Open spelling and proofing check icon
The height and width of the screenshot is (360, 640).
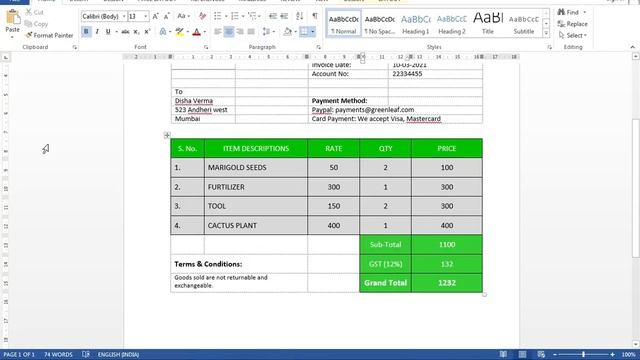[x=86, y=354]
